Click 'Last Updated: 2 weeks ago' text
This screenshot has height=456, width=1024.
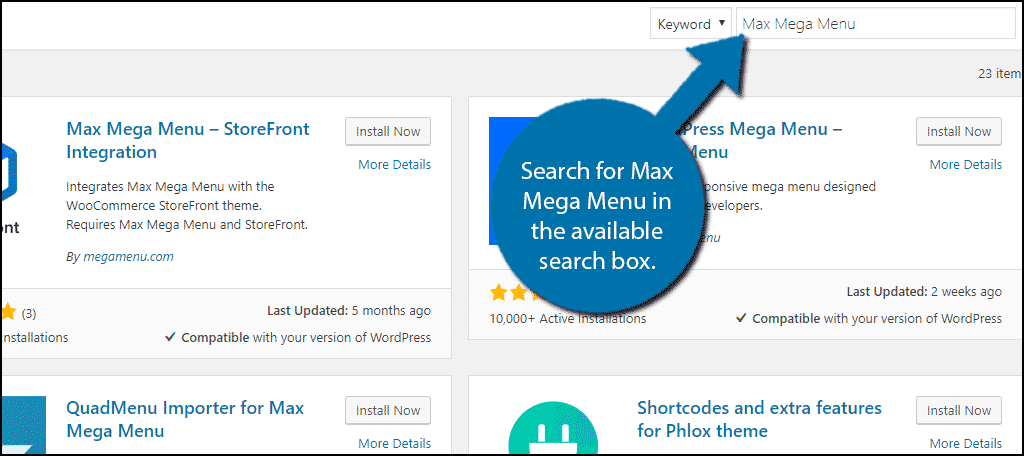tap(924, 291)
